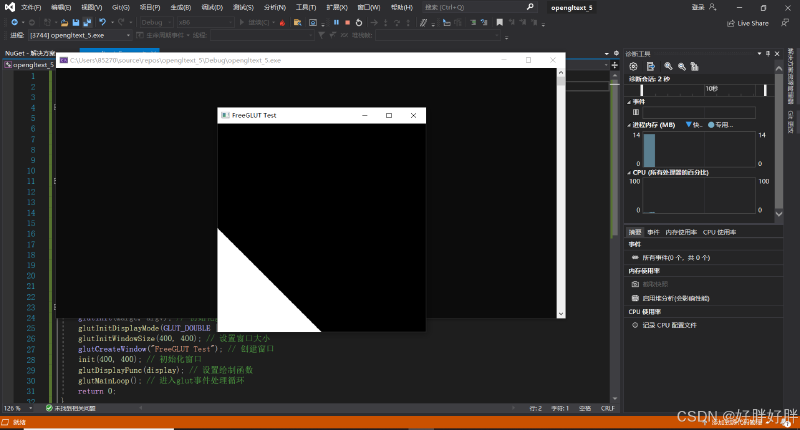The height and width of the screenshot is (430, 800).
Task: Open NuGet solution tab
Action: [x=30, y=53]
